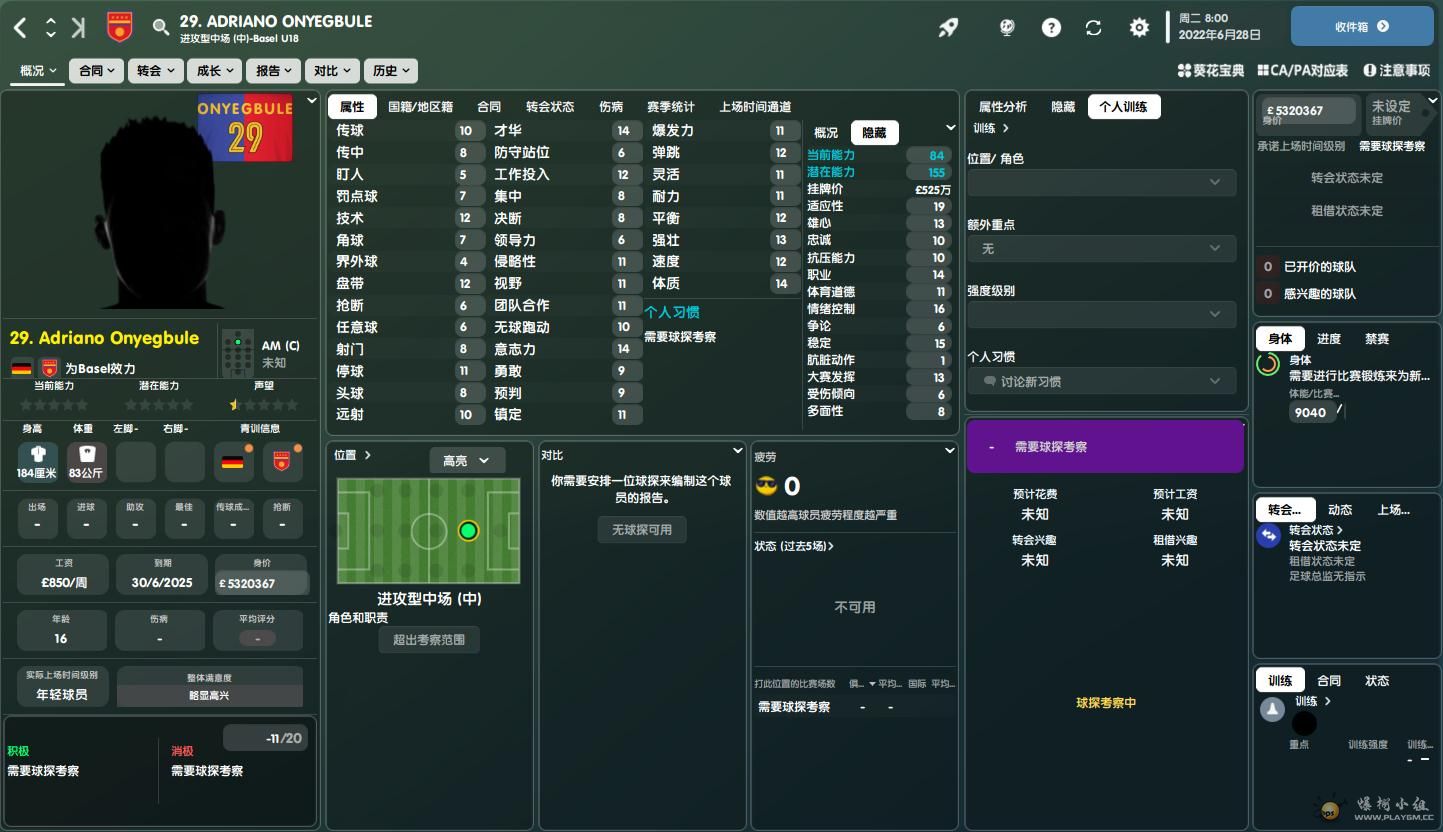Click the green position marker on pitch
Screen dimensions: 1443x832
click(468, 531)
